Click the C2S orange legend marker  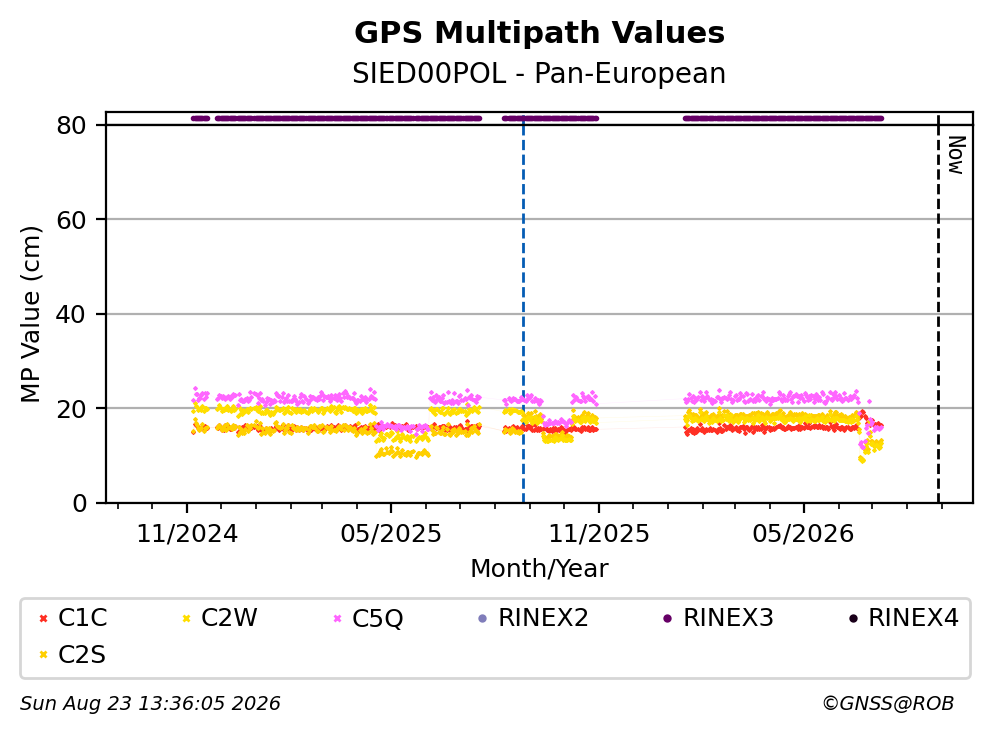[x=43, y=655]
